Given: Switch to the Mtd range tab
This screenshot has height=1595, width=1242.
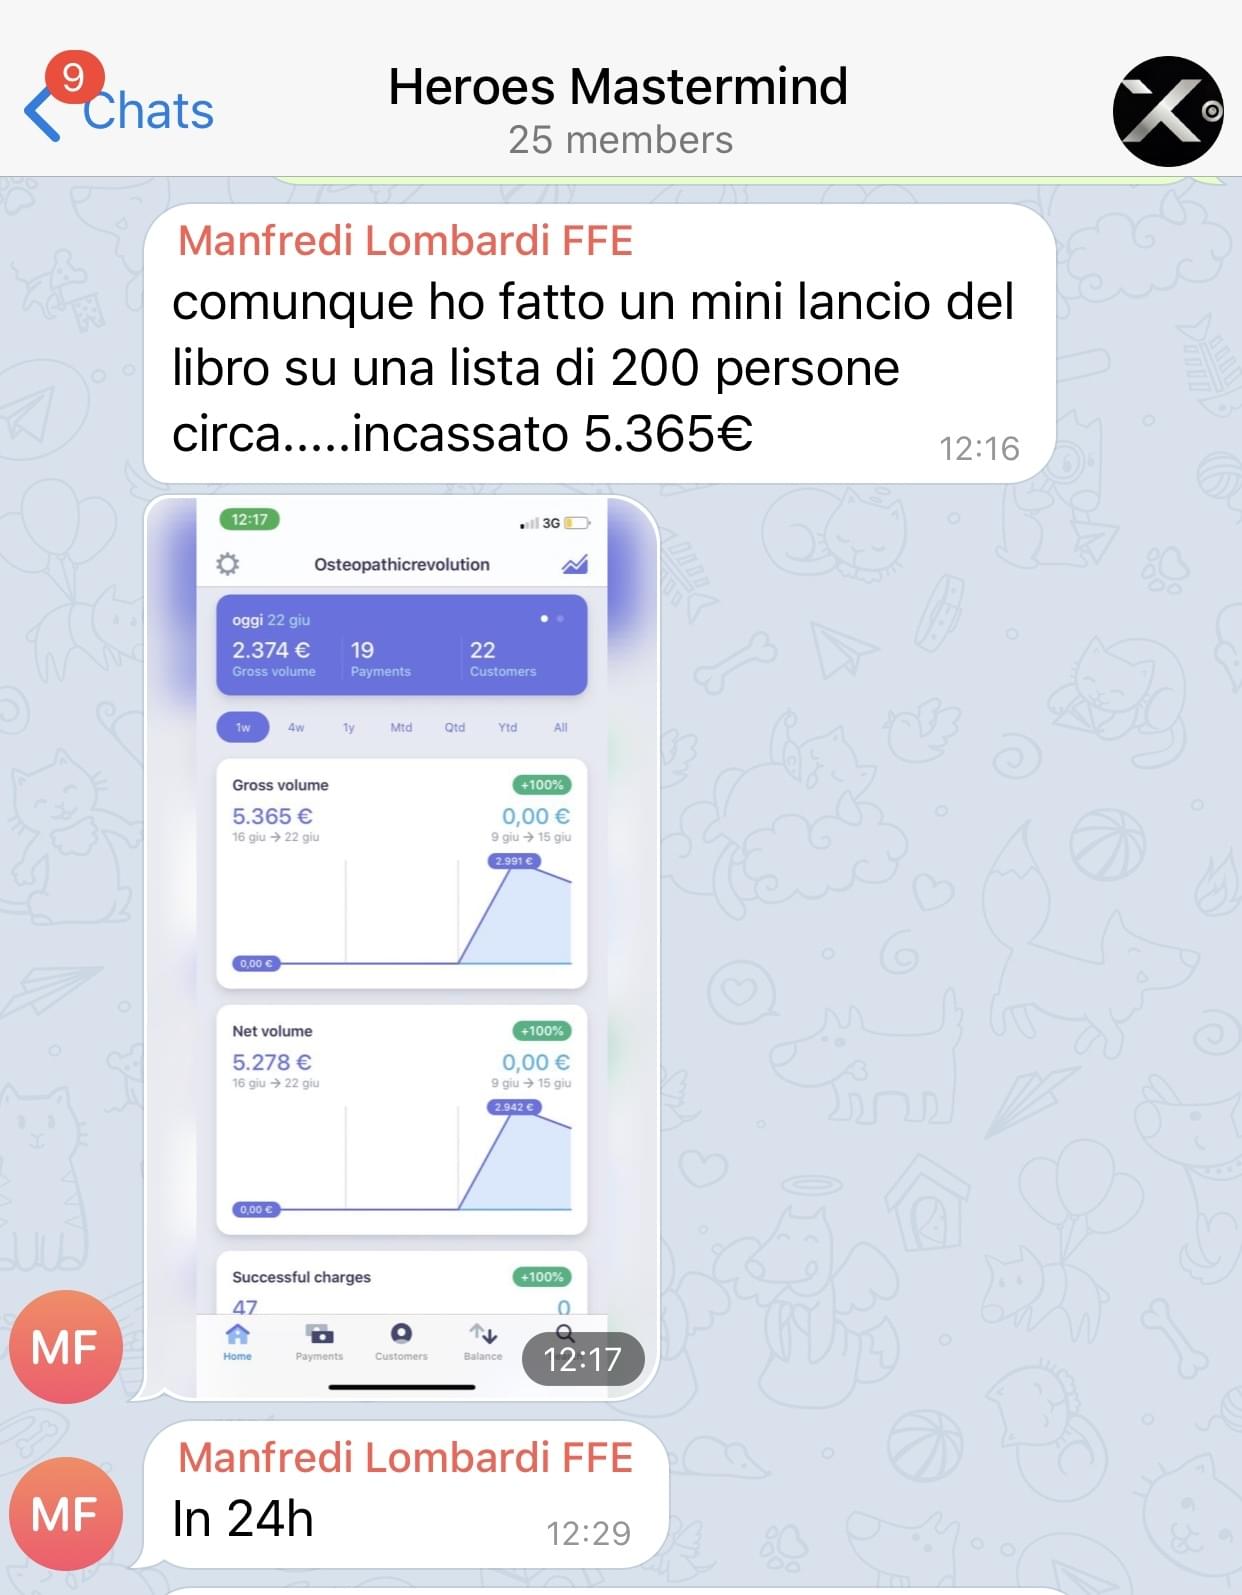Looking at the screenshot, I should pos(401,727).
